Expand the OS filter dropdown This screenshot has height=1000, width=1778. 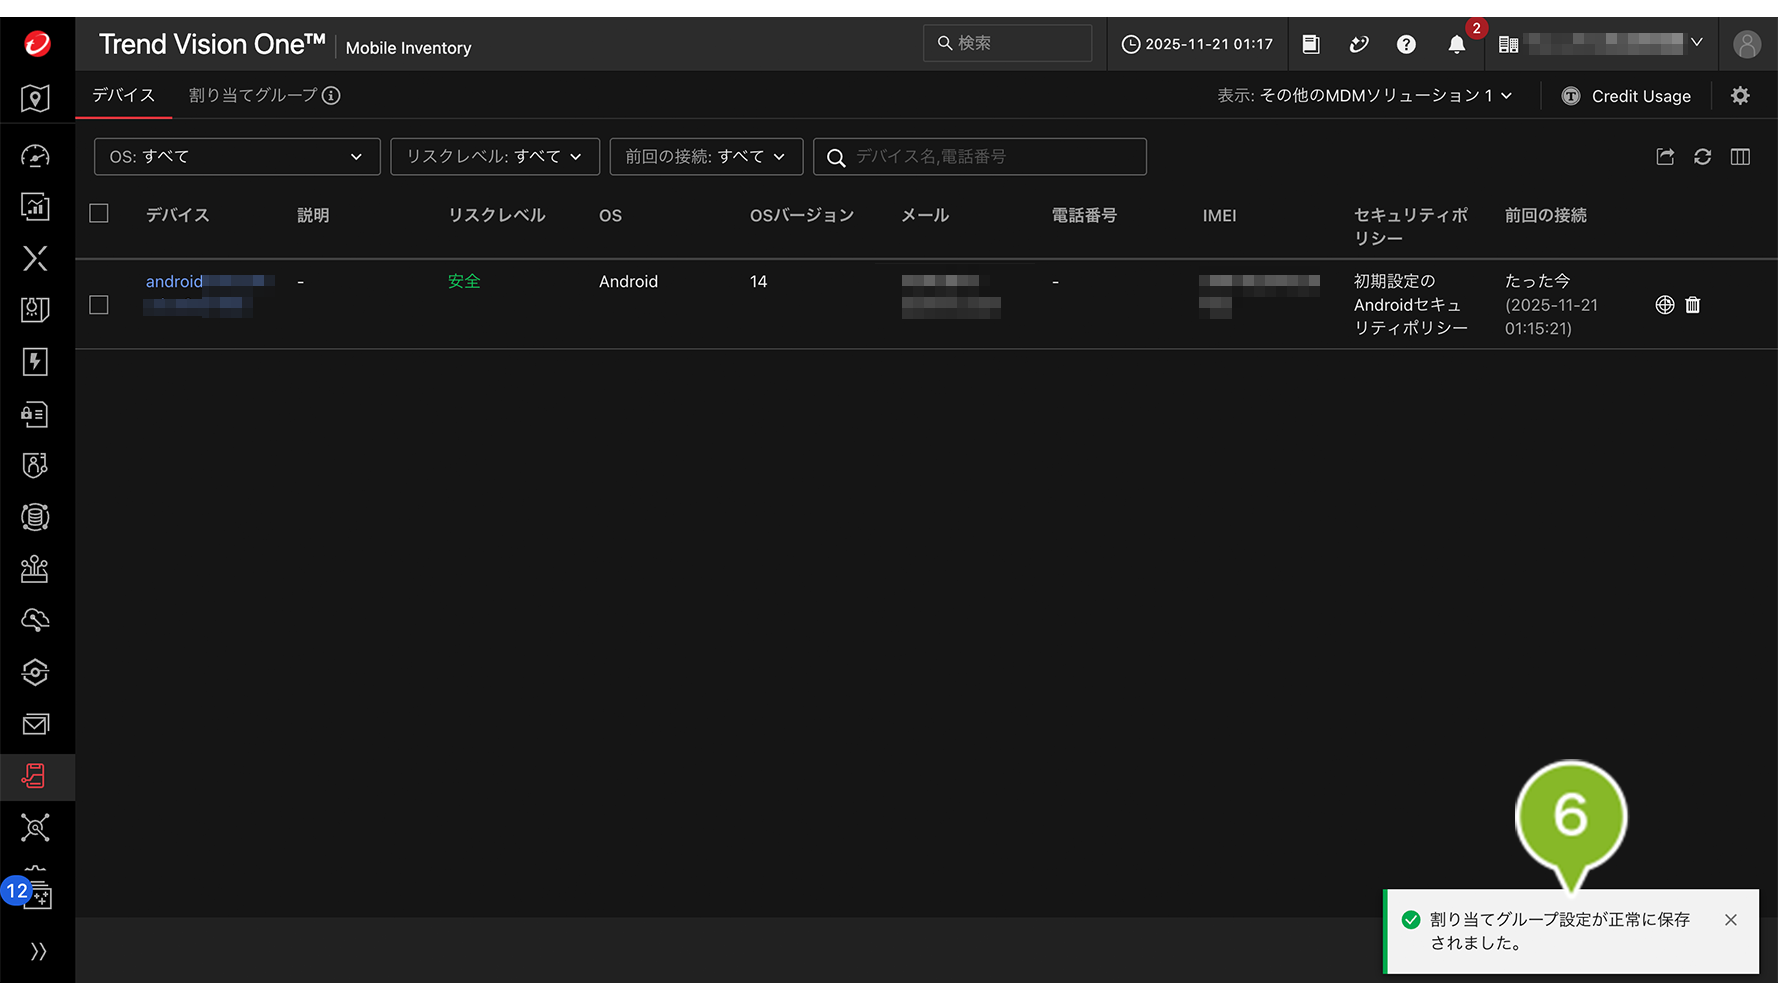(237, 157)
